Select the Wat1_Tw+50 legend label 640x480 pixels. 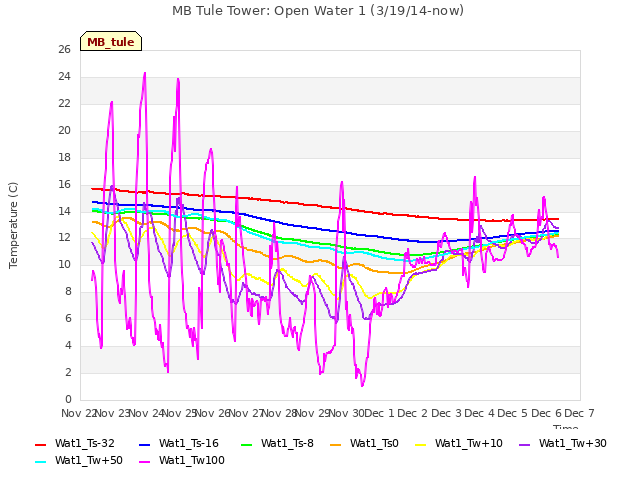(x=89, y=461)
